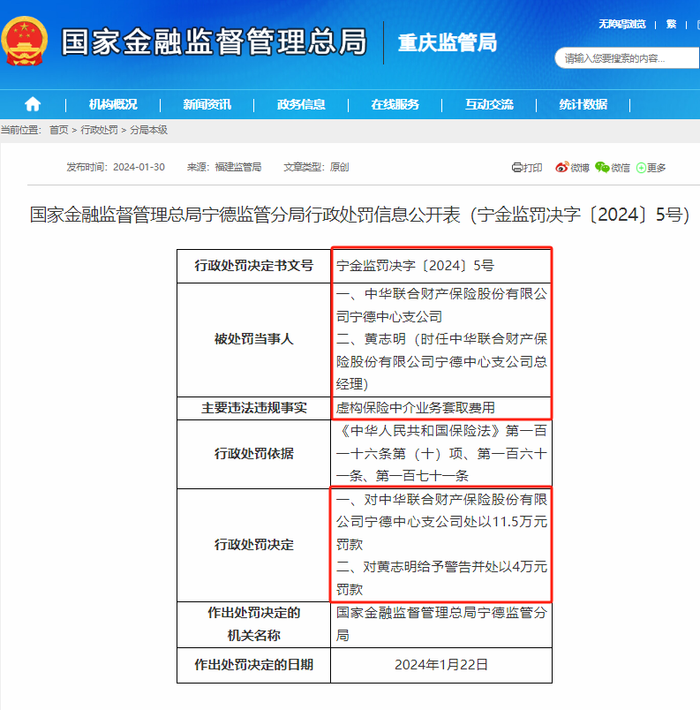Share article to 微信
Image resolution: width=700 pixels, height=710 pixels.
click(613, 167)
